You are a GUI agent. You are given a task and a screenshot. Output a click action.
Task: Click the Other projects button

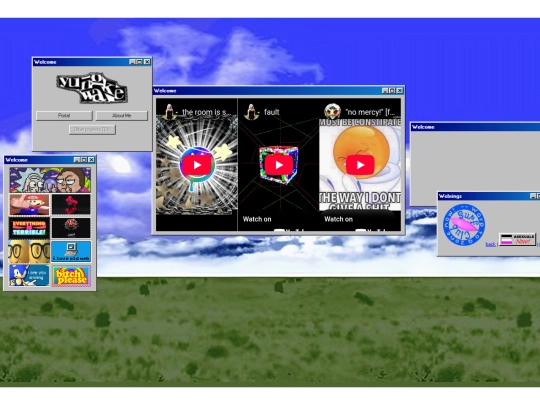[x=92, y=129]
